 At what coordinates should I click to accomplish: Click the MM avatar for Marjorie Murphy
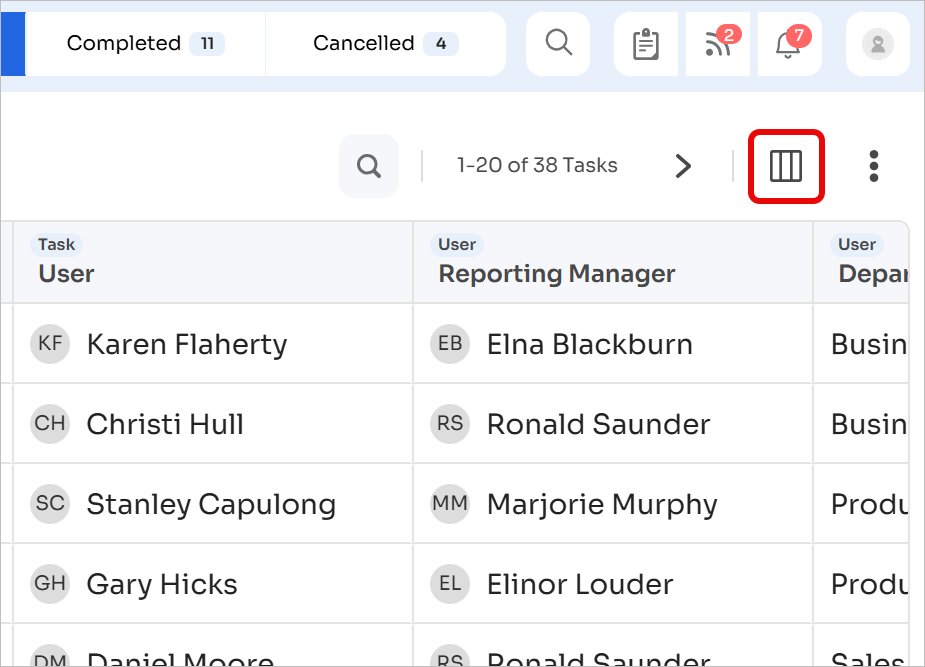point(450,503)
